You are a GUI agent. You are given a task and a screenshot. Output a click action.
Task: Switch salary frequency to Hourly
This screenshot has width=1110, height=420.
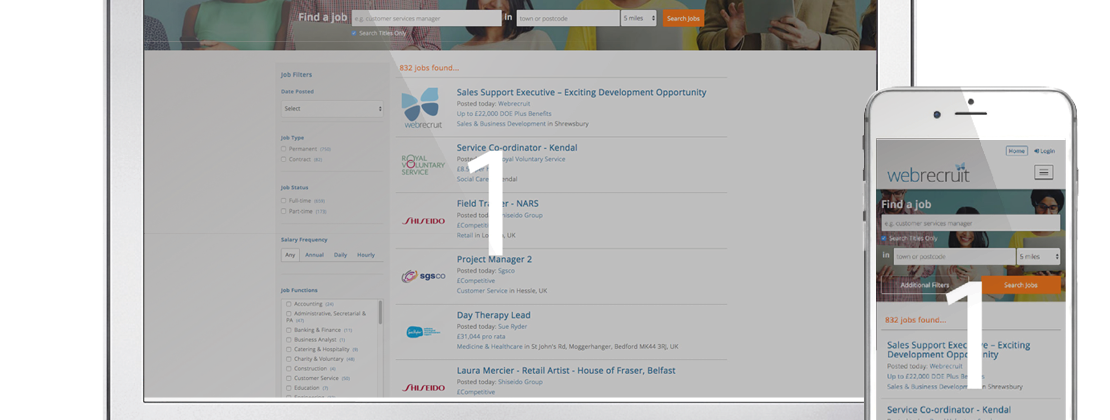[366, 255]
